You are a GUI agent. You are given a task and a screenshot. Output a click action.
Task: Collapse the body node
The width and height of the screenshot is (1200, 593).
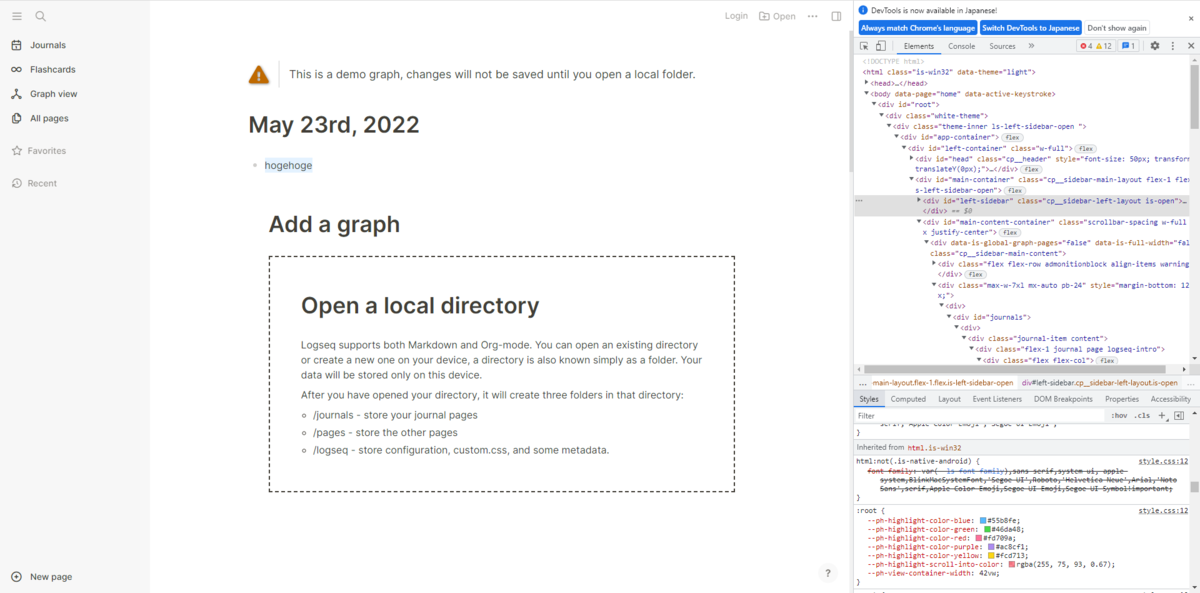coord(867,94)
